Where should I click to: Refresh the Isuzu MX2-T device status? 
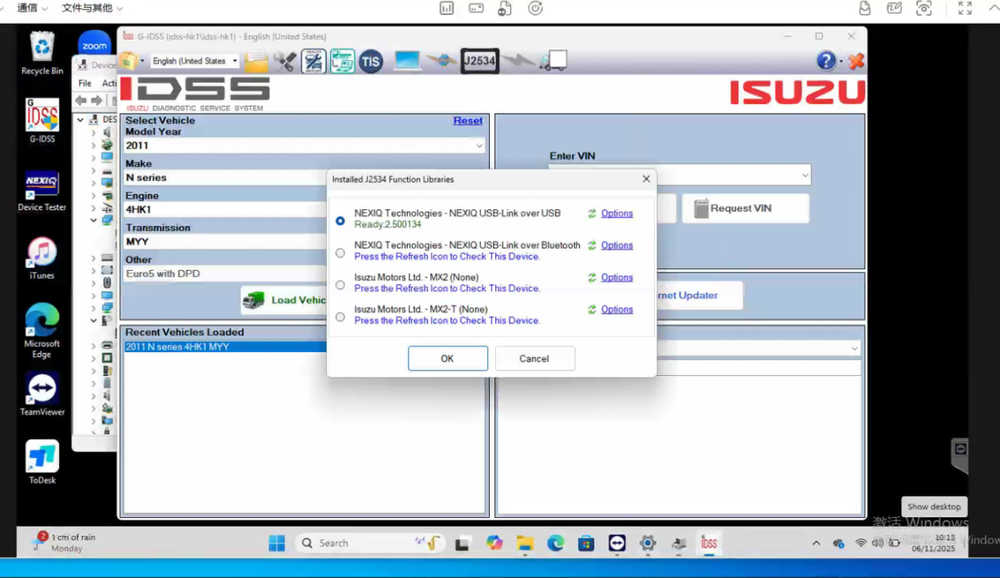pos(592,310)
